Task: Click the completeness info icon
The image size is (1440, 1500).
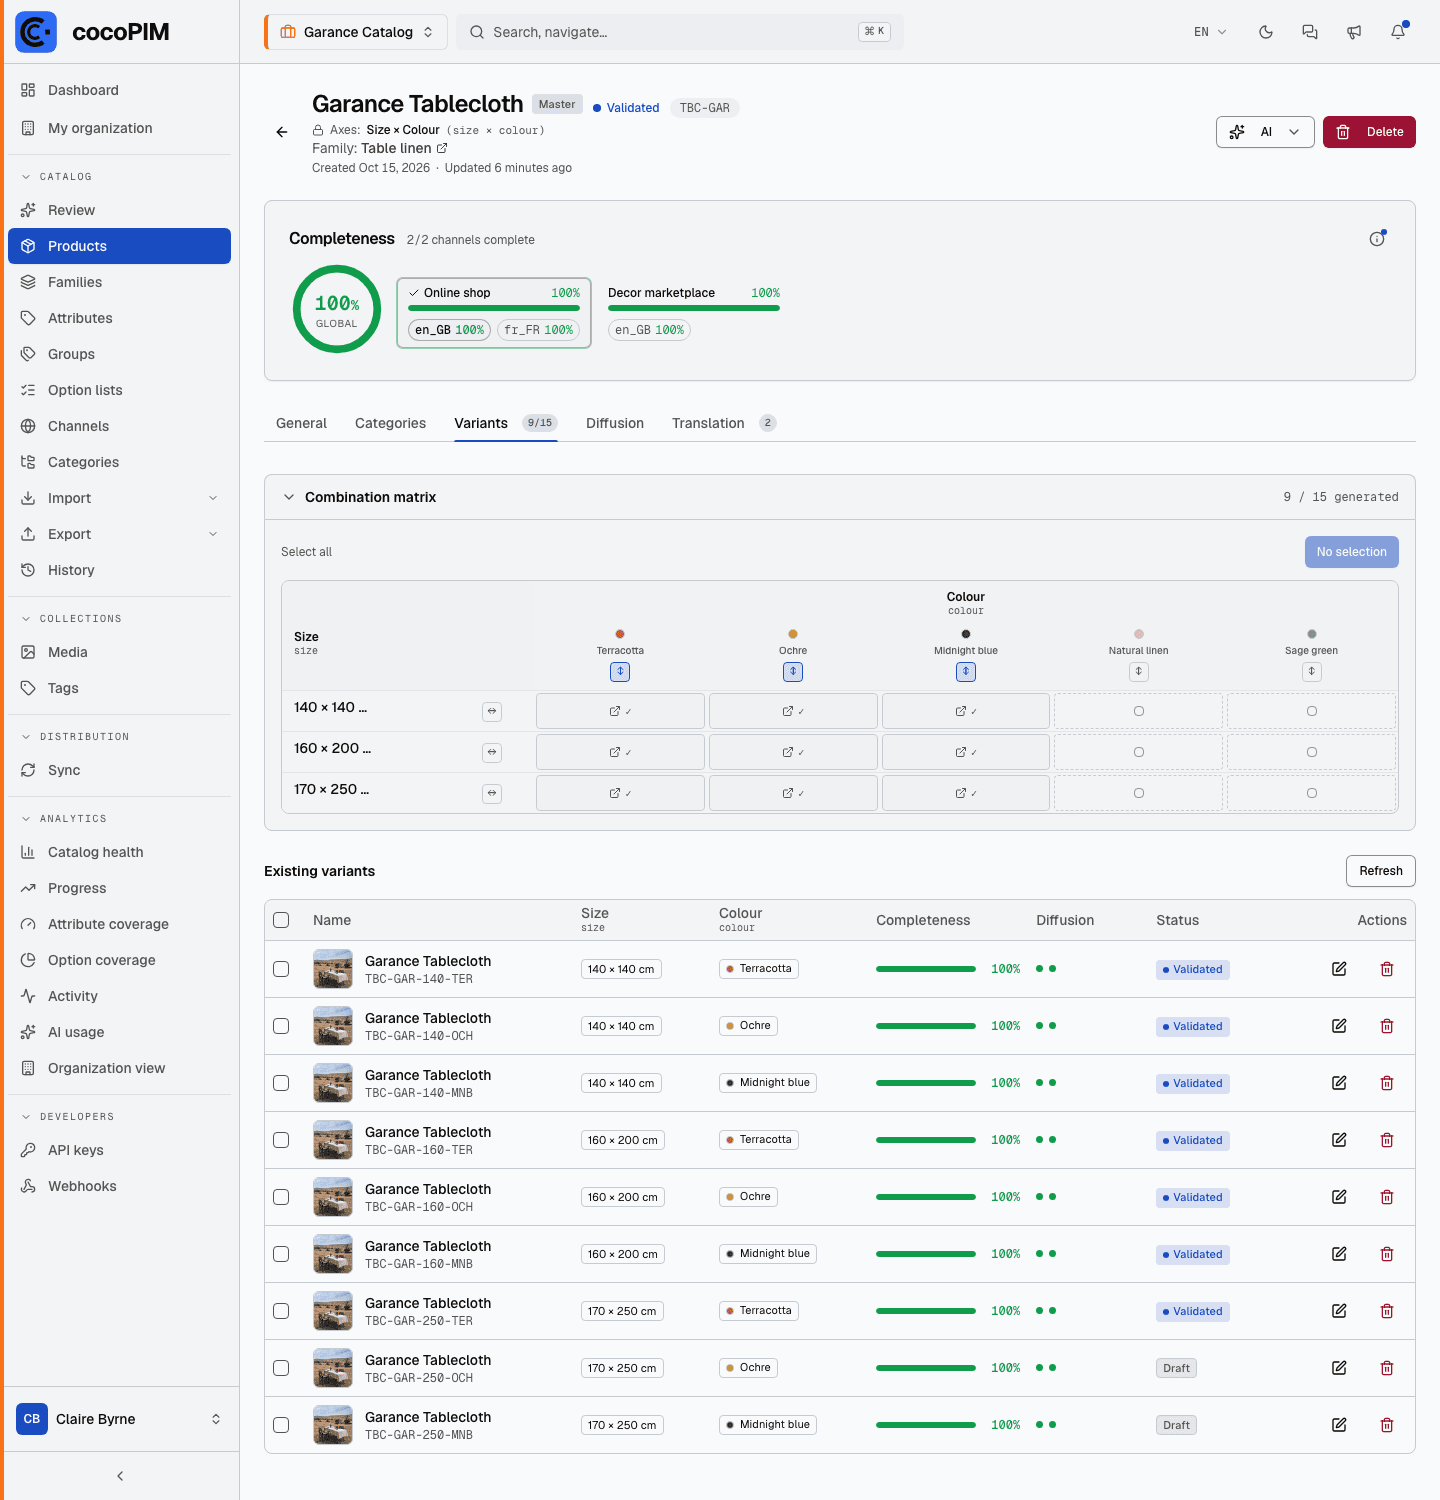Action: 1377,239
